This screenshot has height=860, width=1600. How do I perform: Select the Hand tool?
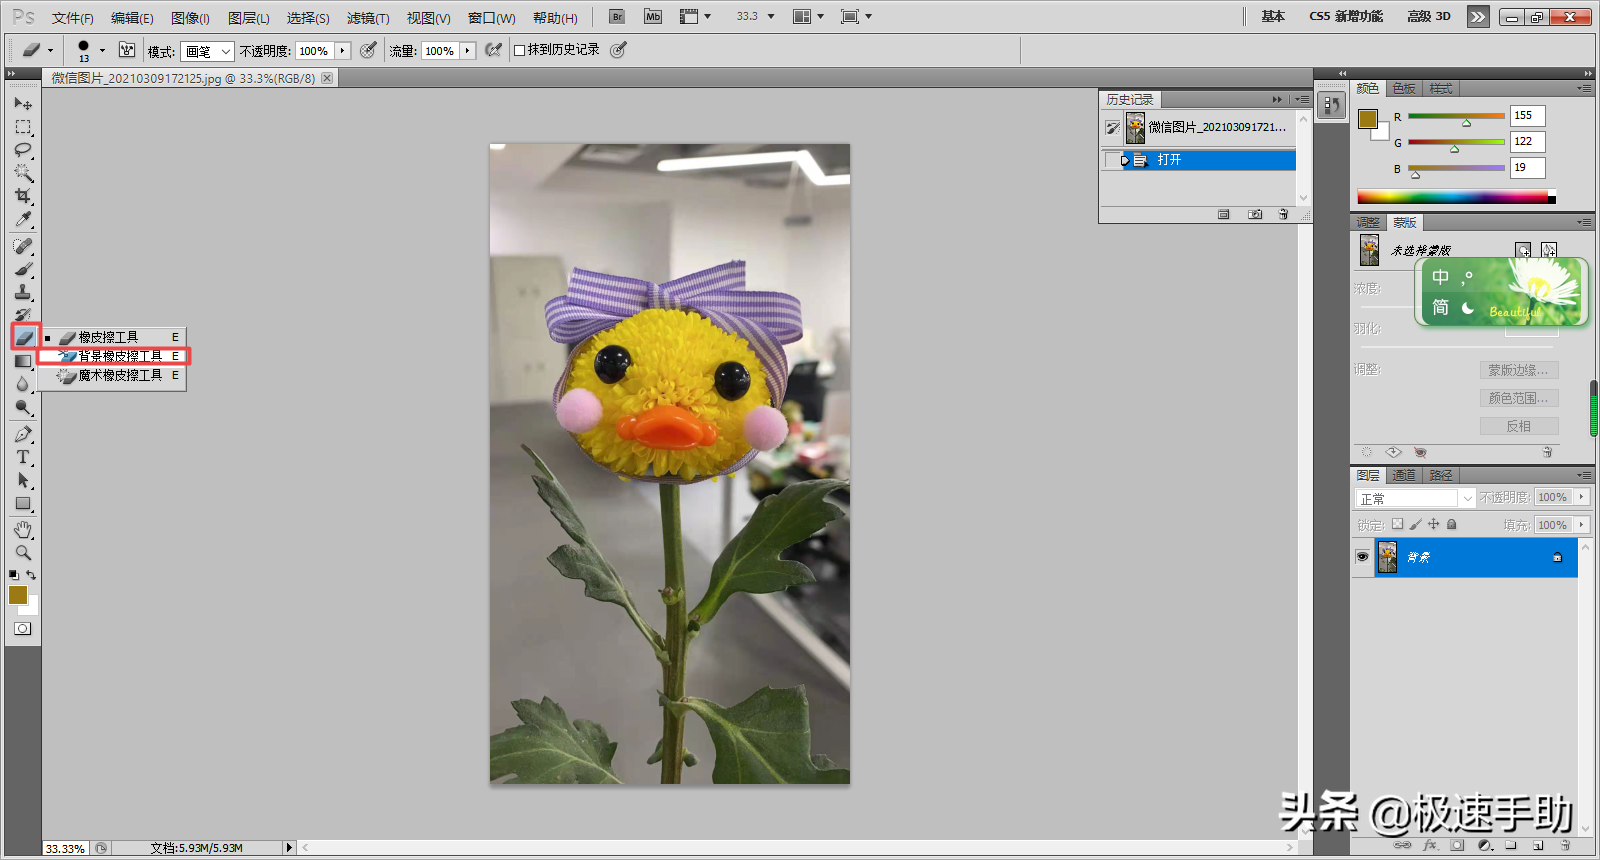pos(23,529)
